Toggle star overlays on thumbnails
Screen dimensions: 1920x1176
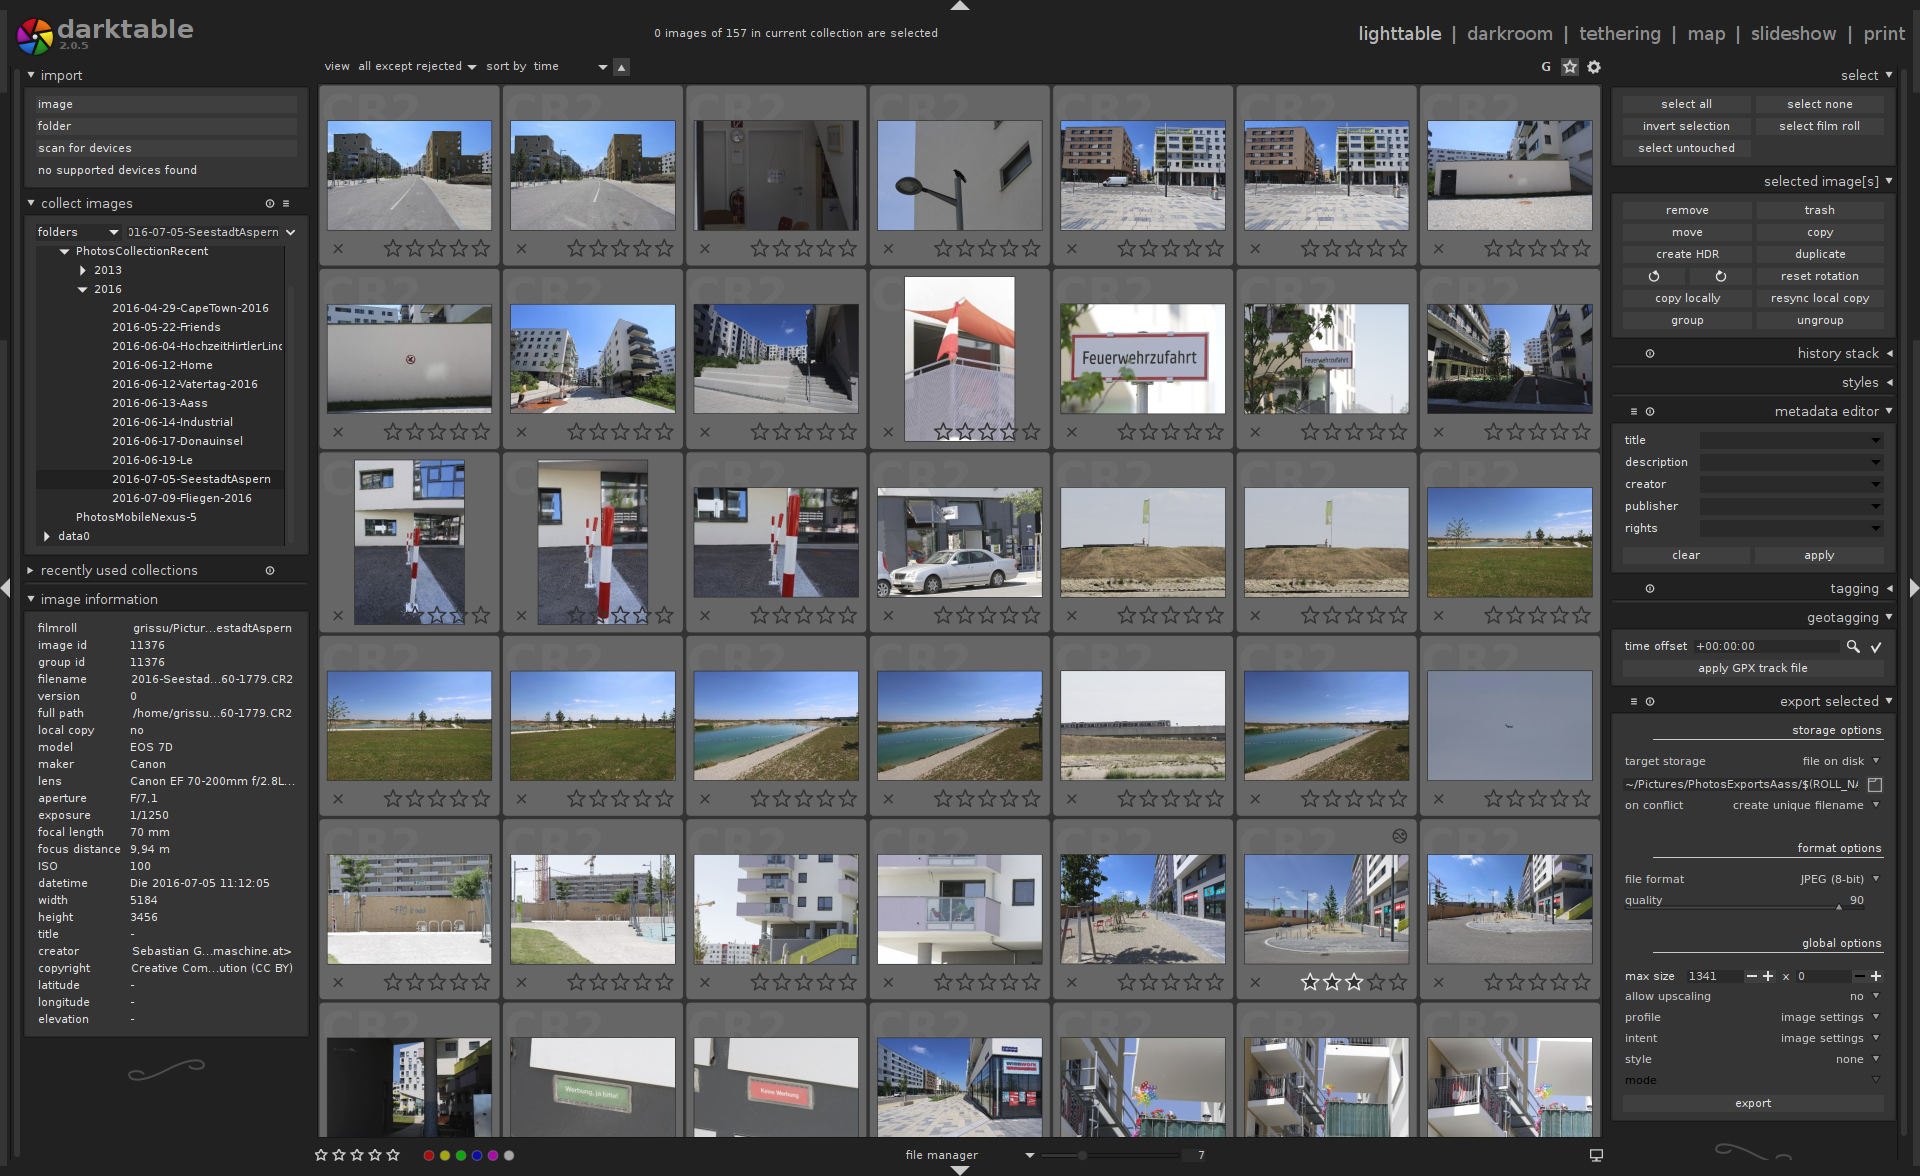pyautogui.click(x=1570, y=67)
